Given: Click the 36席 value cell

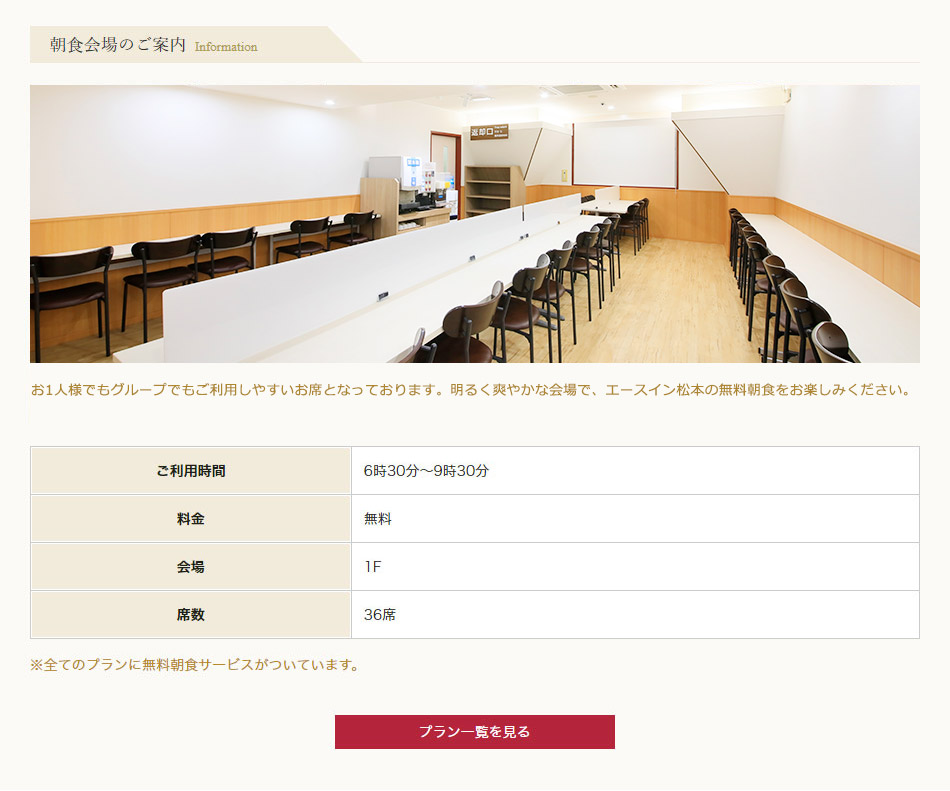Looking at the screenshot, I should pos(635,614).
